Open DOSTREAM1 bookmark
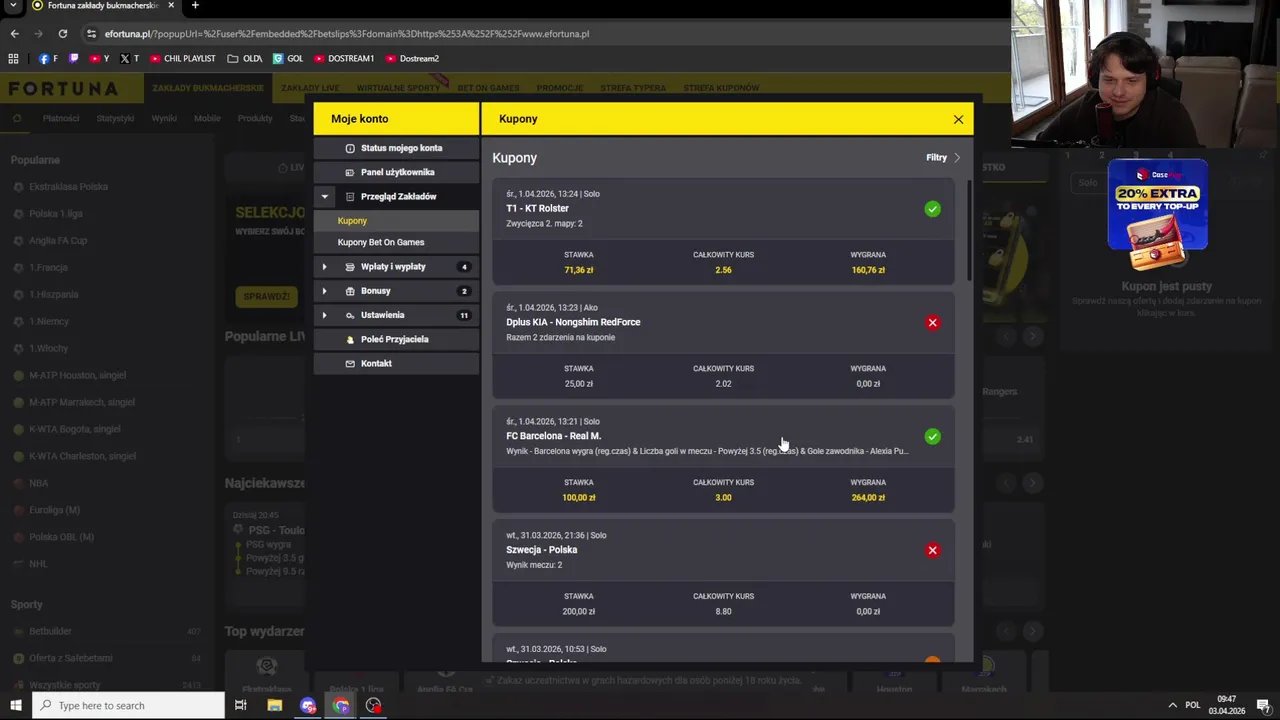The height and width of the screenshot is (720, 1280). click(343, 59)
